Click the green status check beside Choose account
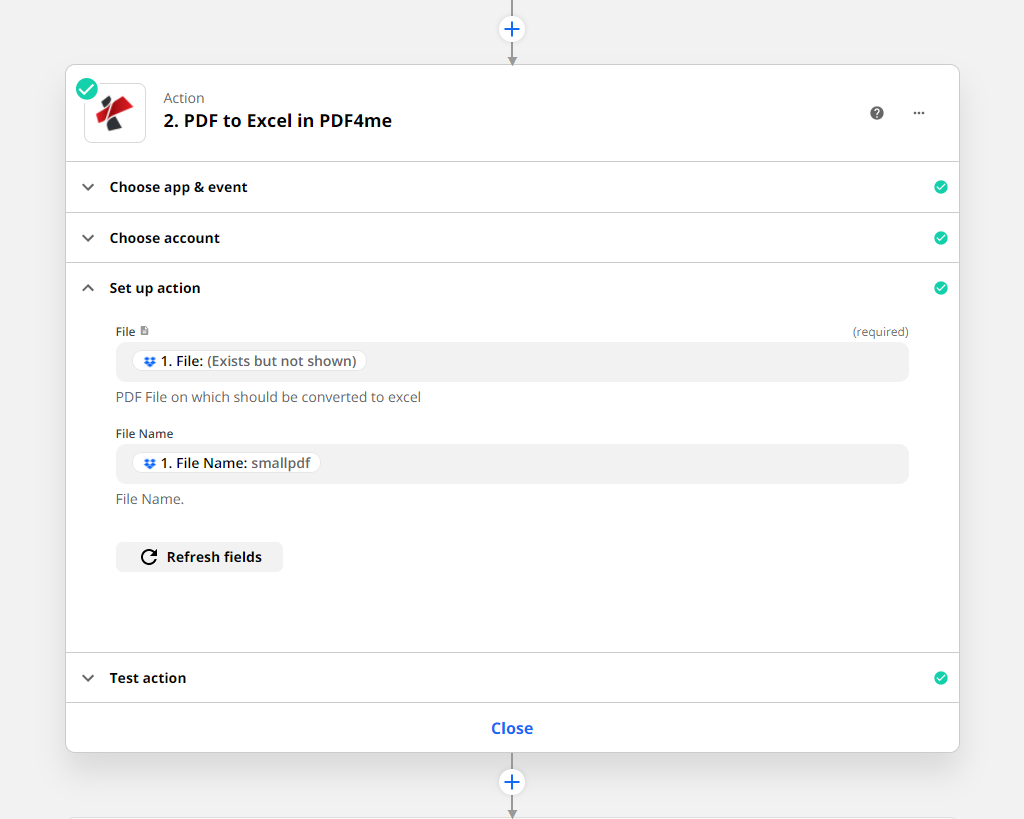Image resolution: width=1024 pixels, height=819 pixels. [x=941, y=238]
